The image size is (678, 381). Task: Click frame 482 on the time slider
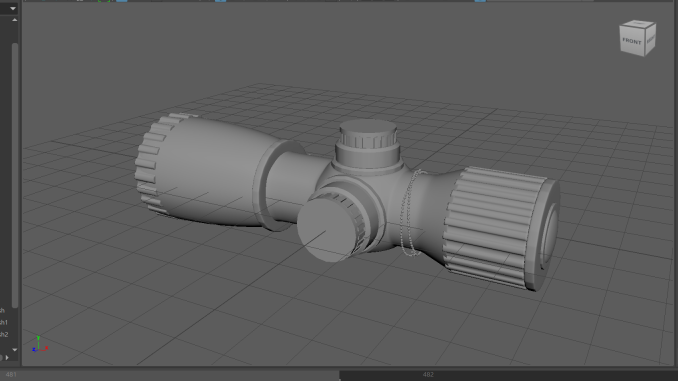(428, 375)
